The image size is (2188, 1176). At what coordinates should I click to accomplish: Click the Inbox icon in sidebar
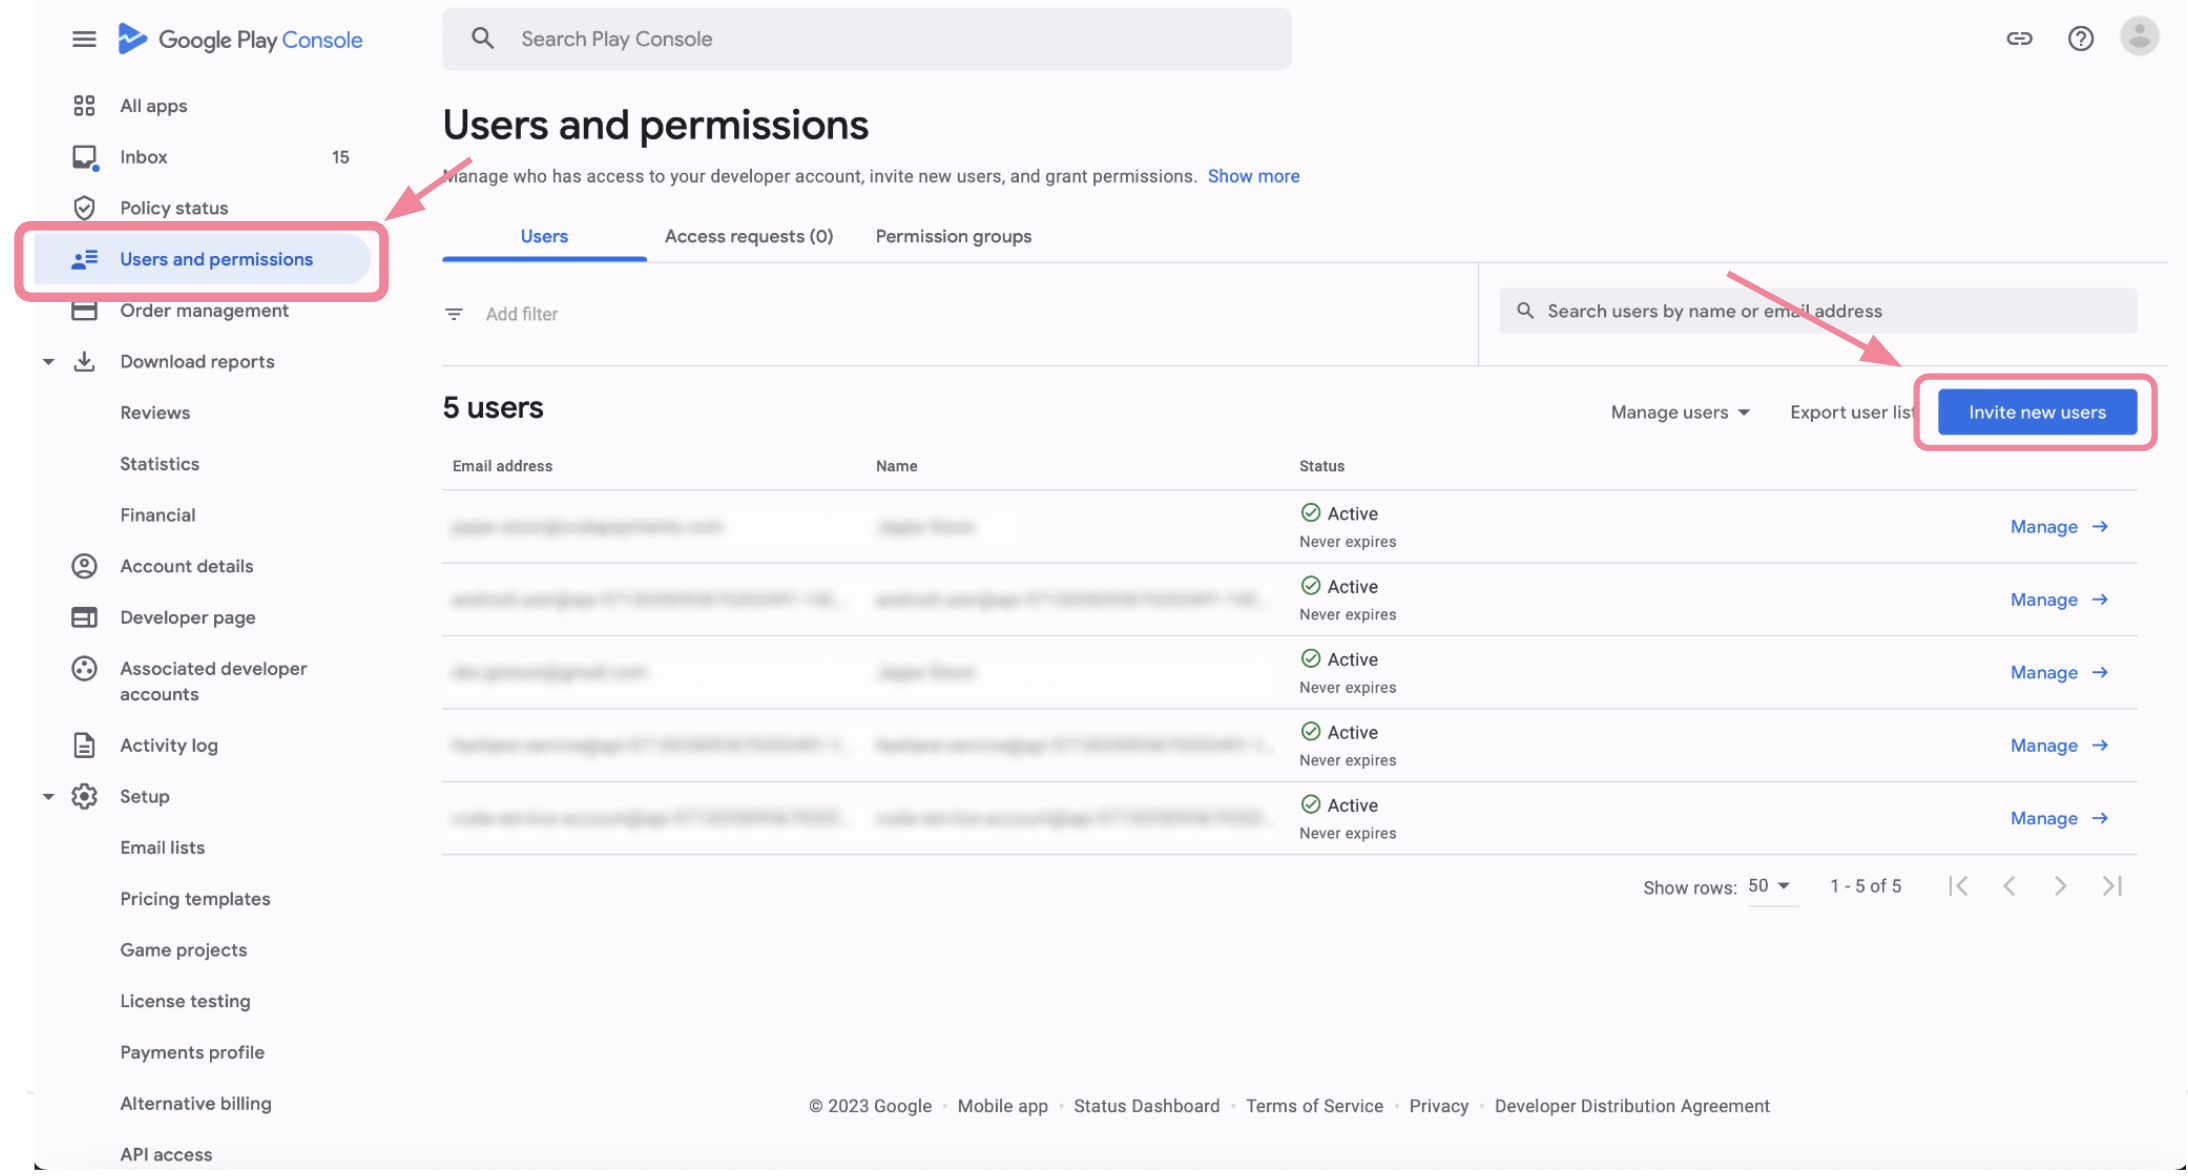(85, 157)
